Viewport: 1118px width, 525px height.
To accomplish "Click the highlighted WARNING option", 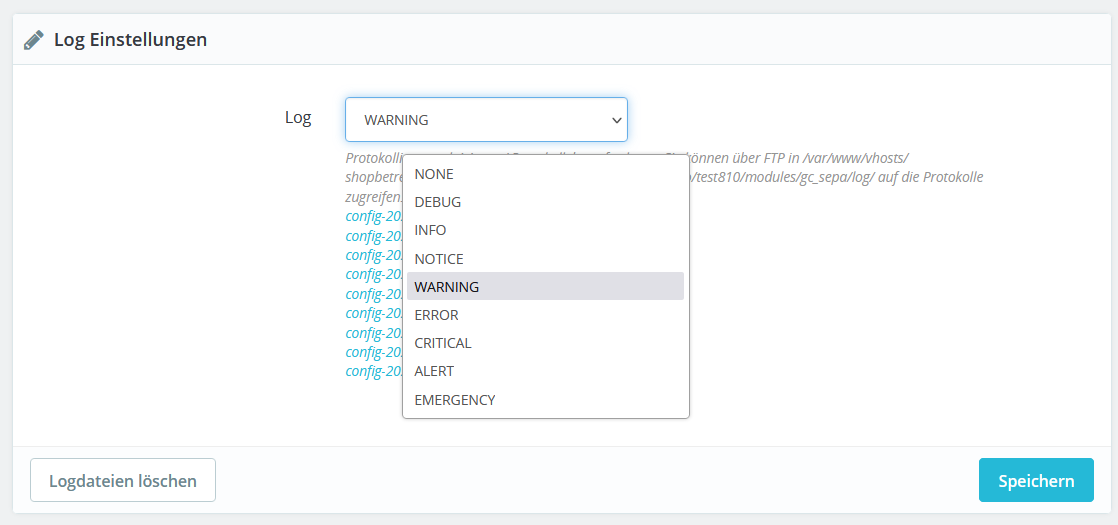I will pyautogui.click(x=447, y=287).
